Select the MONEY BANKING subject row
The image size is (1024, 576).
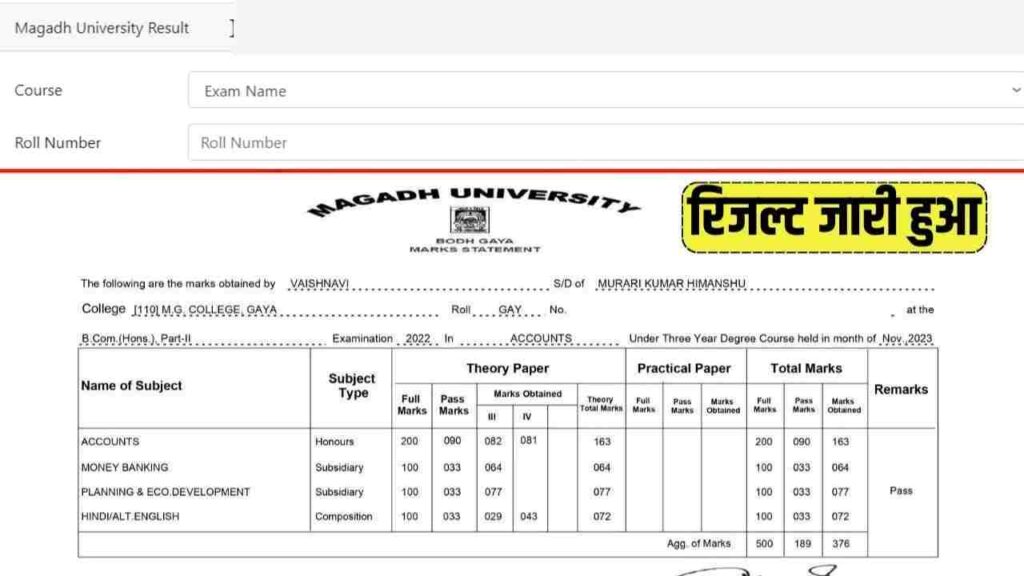coord(125,467)
